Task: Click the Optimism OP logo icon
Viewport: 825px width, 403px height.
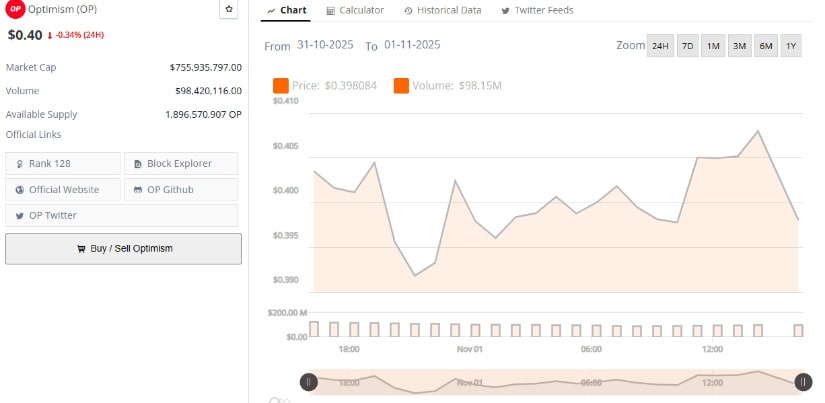Action: (15, 8)
